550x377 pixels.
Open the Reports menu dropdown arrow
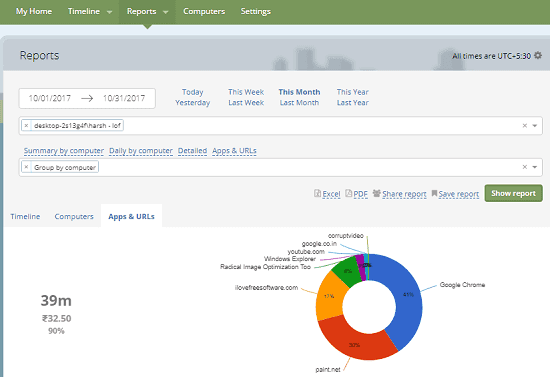tap(166, 12)
